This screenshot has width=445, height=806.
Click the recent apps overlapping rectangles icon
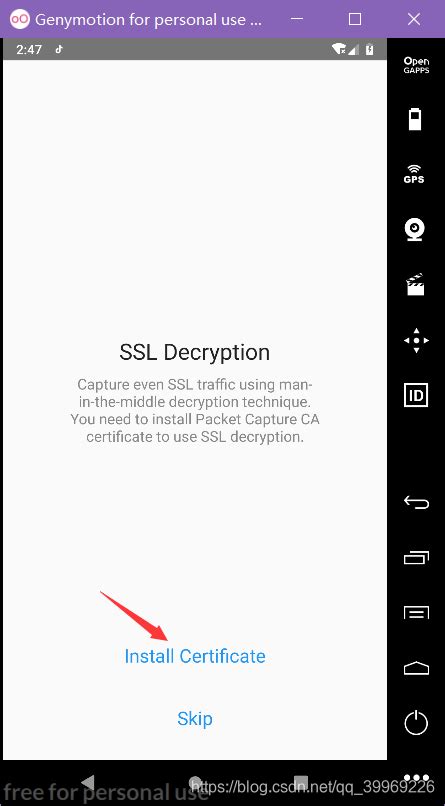click(x=416, y=557)
